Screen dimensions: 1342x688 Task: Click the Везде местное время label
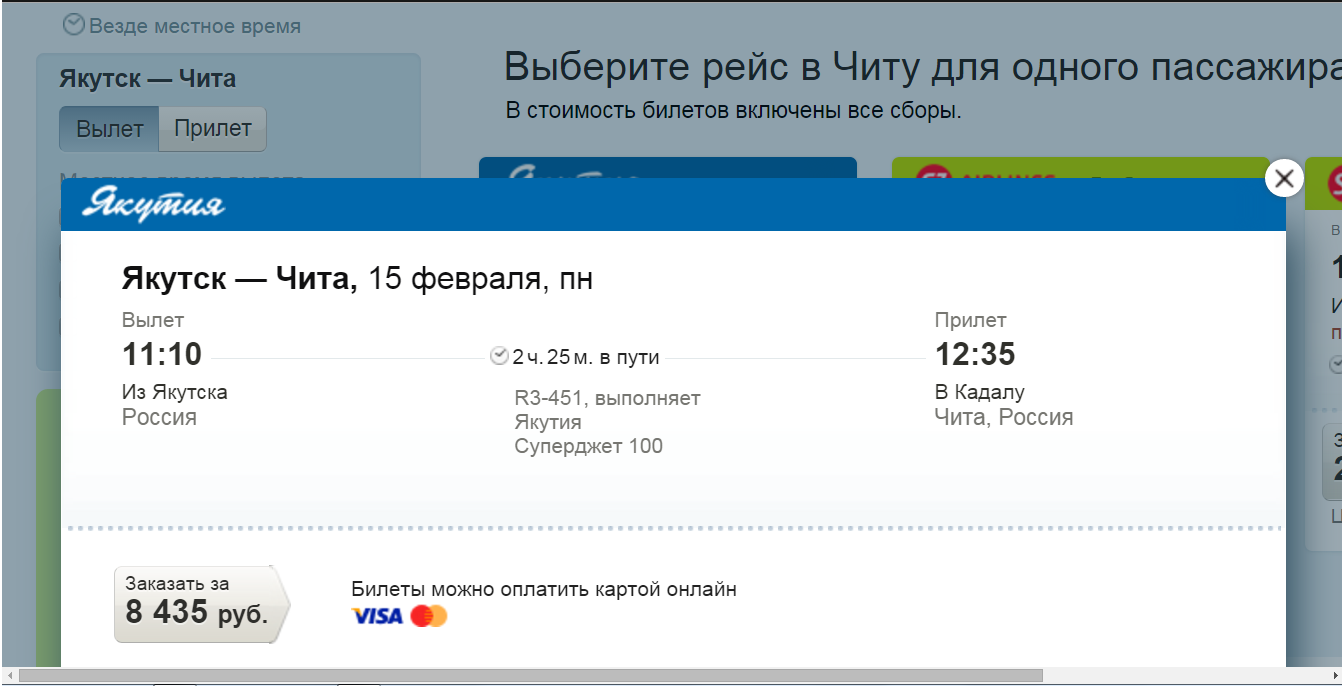tap(195, 26)
